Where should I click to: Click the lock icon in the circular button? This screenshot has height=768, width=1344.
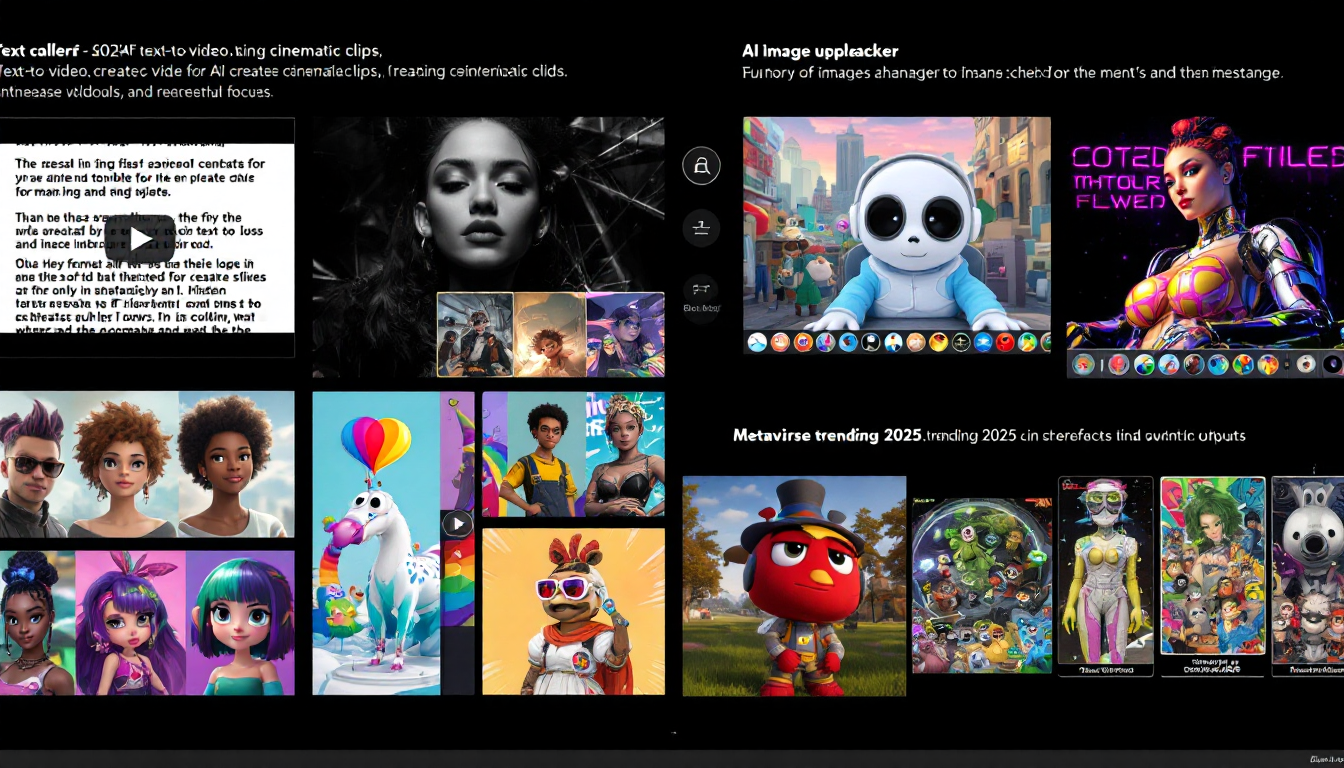click(701, 165)
